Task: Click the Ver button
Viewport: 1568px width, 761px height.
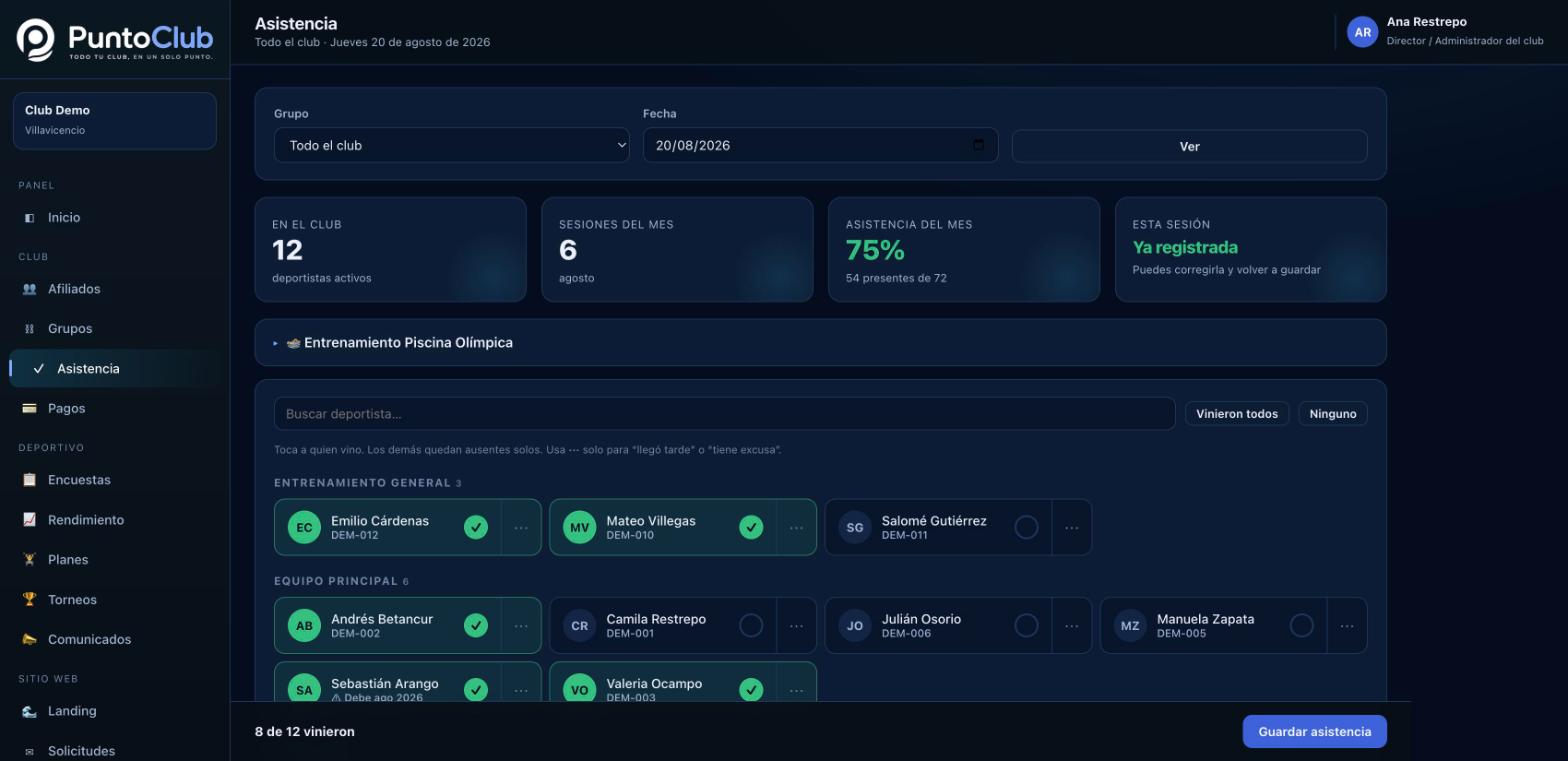Action: coord(1190,146)
